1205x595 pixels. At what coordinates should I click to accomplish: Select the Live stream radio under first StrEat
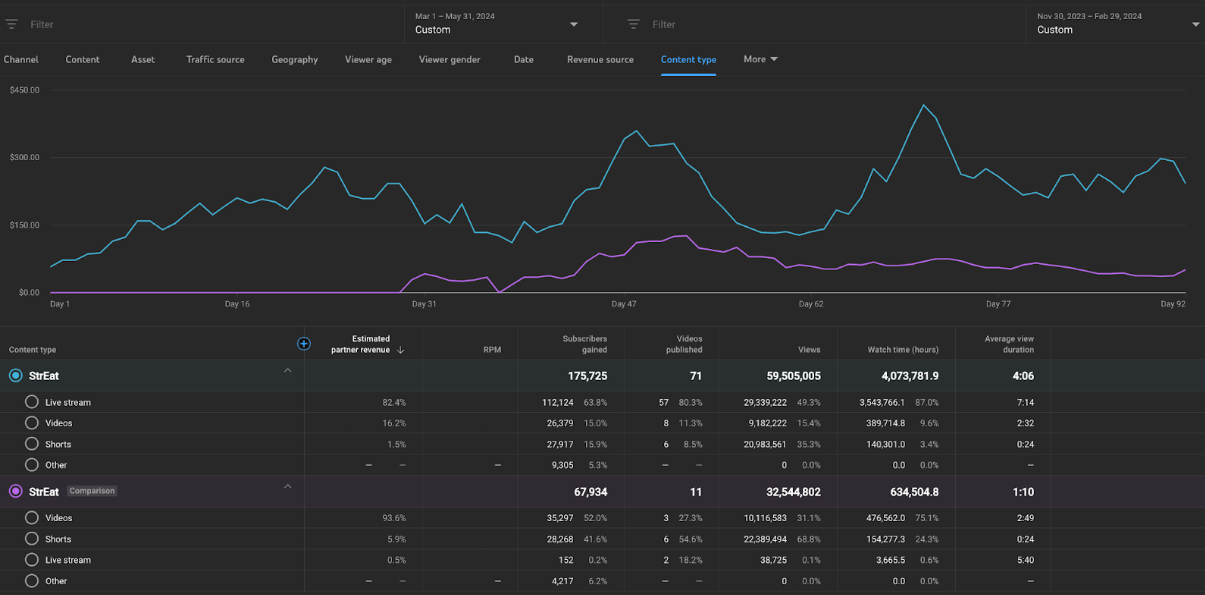point(32,402)
